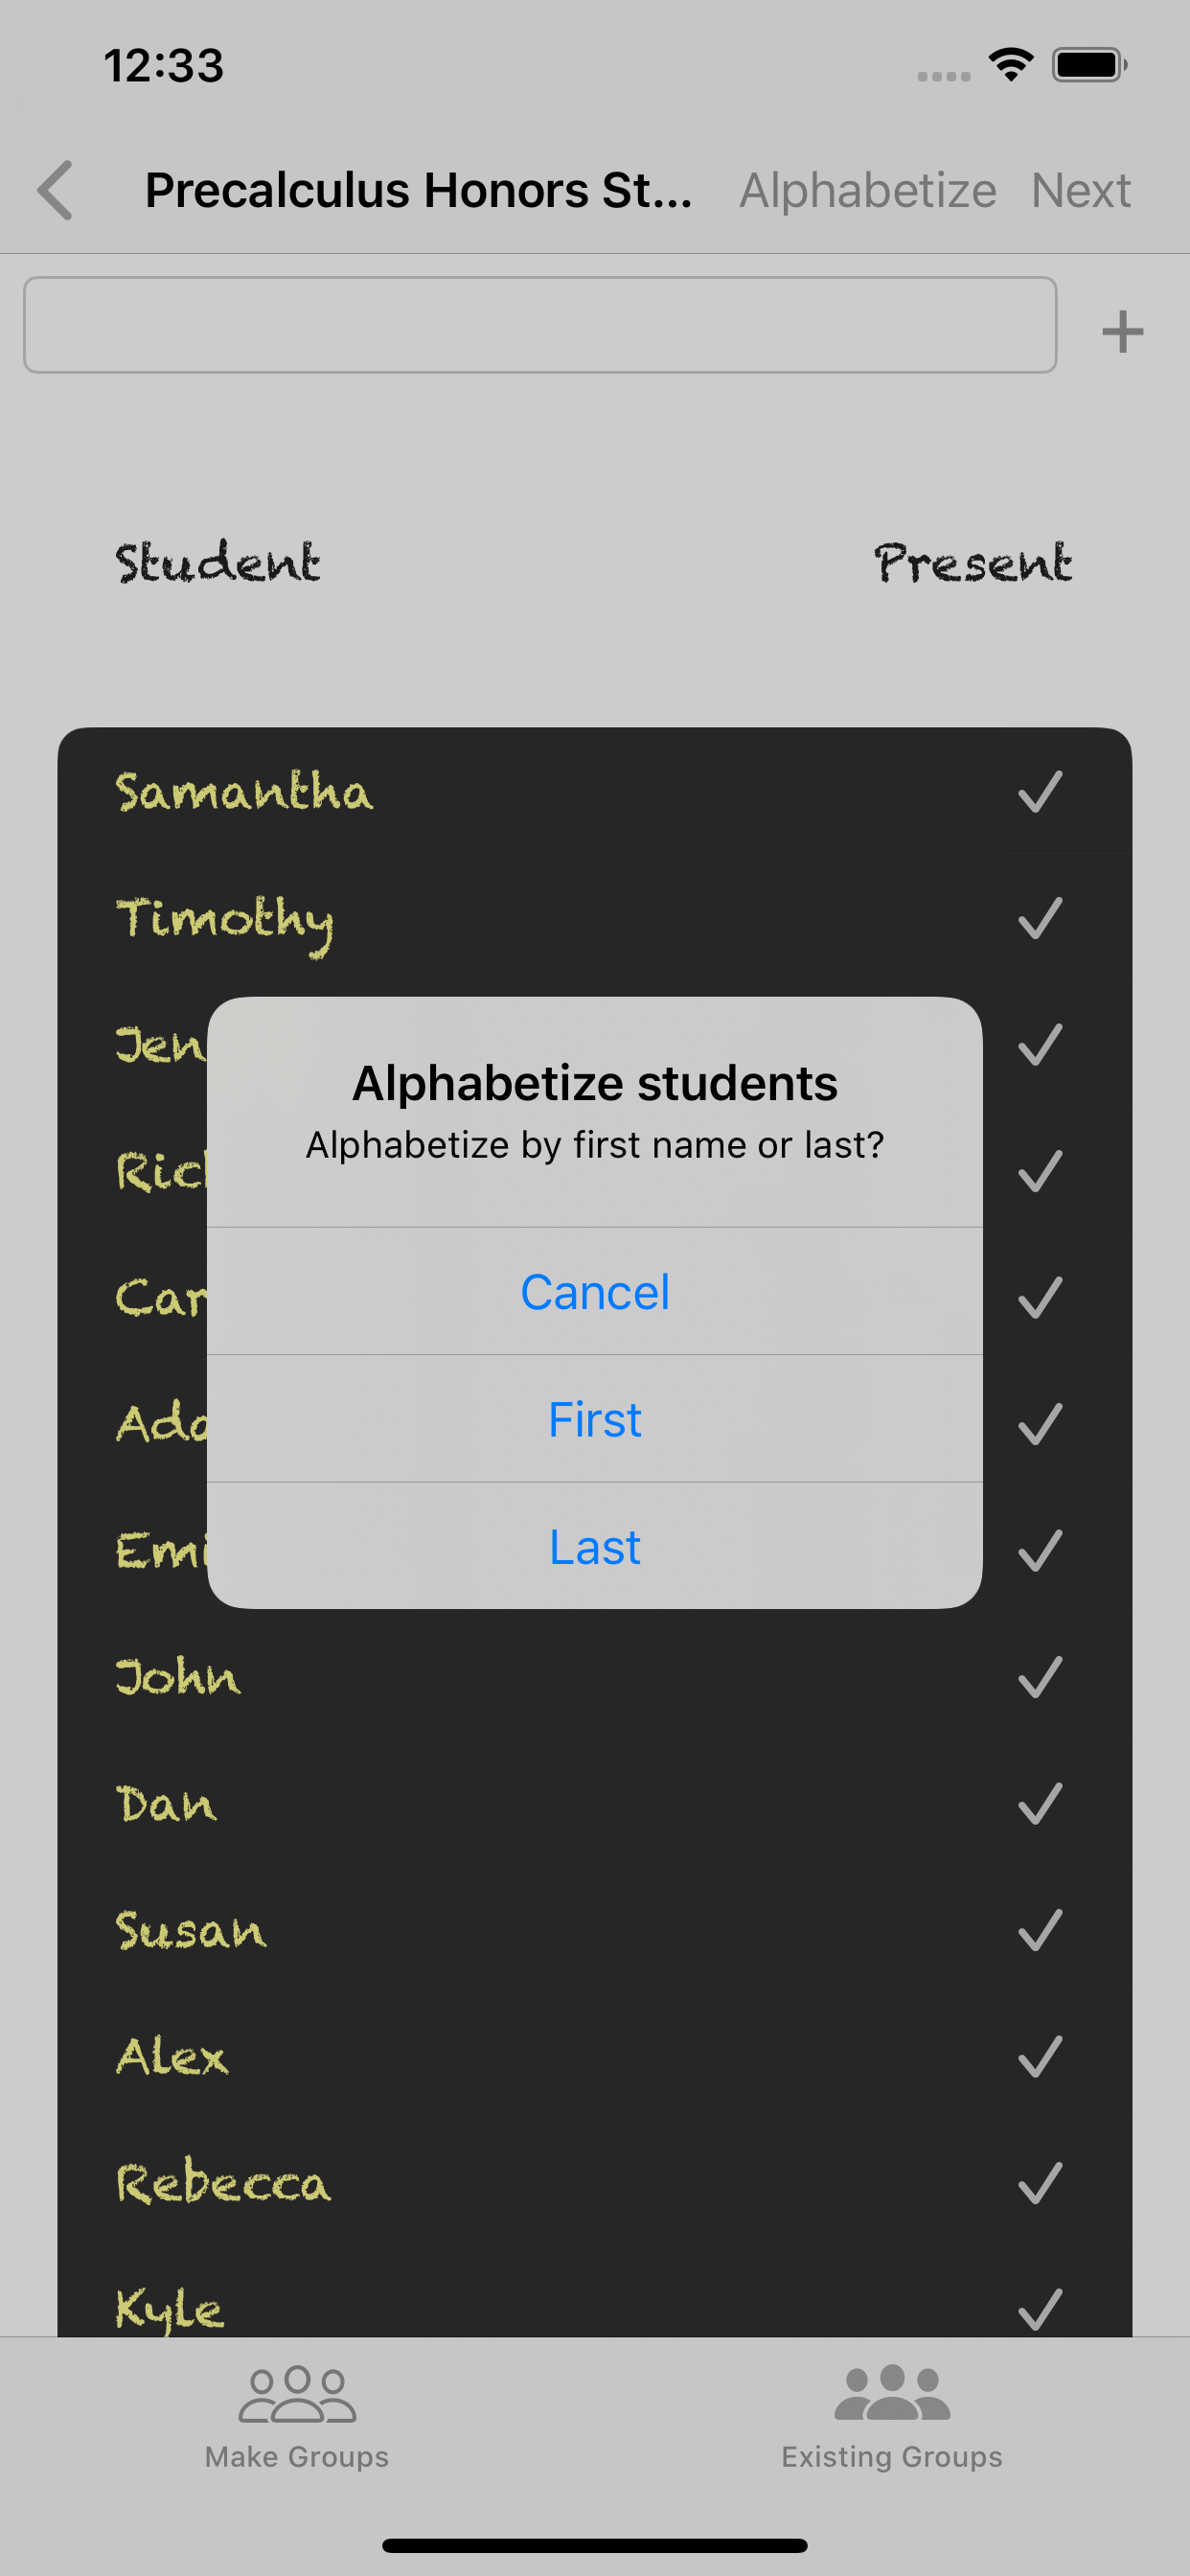
Task: Tap the back chevron icon
Action: [x=56, y=190]
